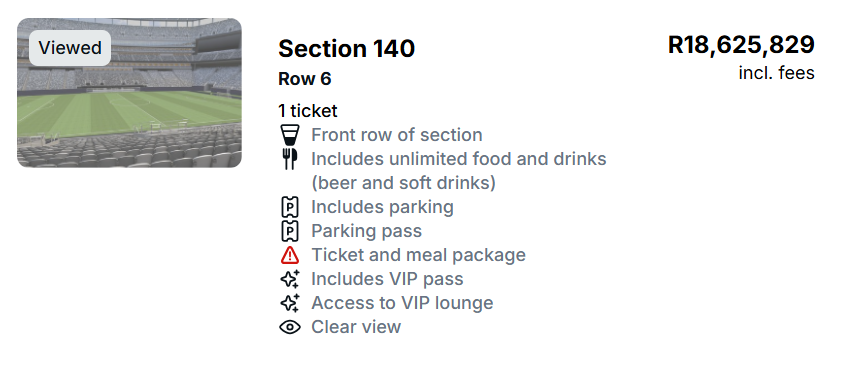Click the front row seat icon

coord(290,135)
